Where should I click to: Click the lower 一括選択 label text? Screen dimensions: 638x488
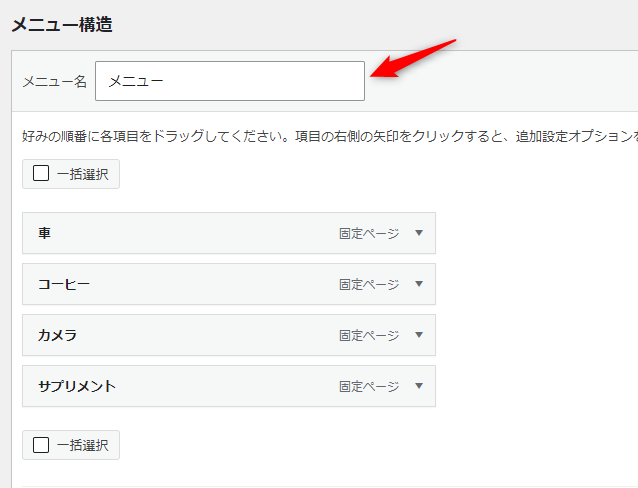(83, 445)
